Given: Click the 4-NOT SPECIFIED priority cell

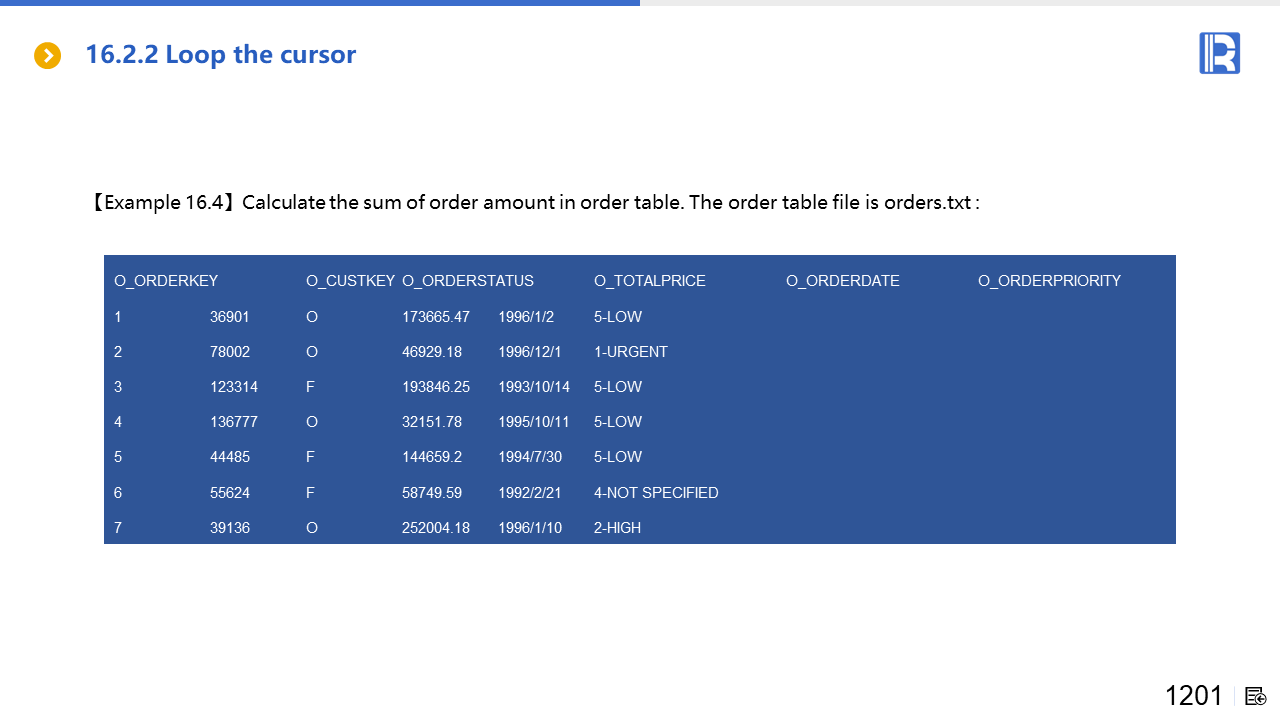Looking at the screenshot, I should pyautogui.click(x=656, y=493).
